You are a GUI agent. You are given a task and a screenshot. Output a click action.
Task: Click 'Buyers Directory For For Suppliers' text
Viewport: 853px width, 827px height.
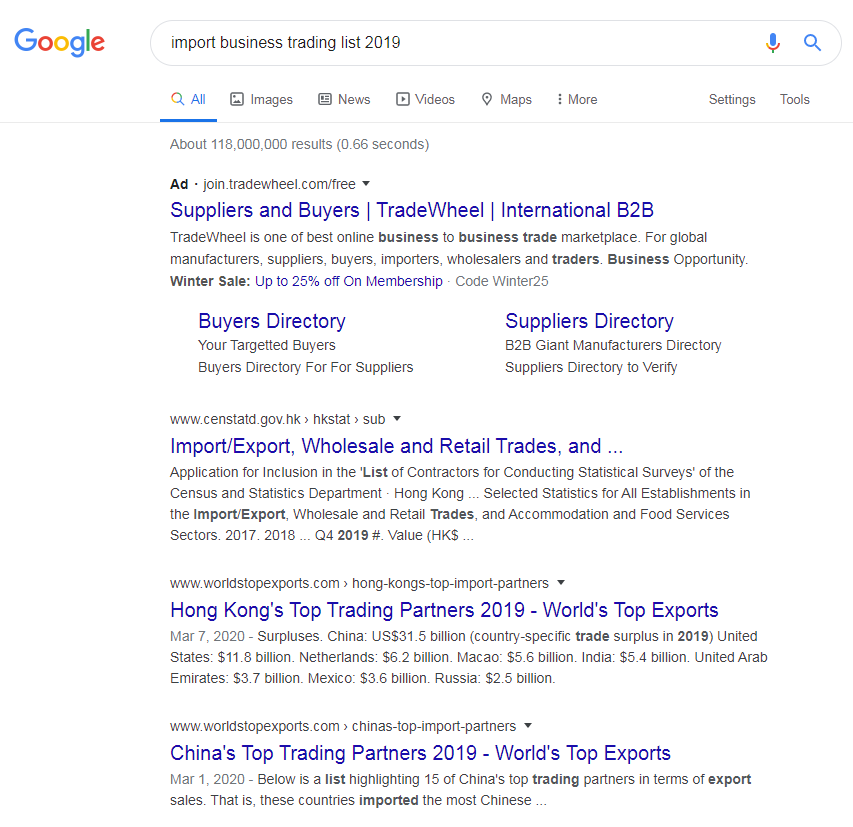[305, 367]
